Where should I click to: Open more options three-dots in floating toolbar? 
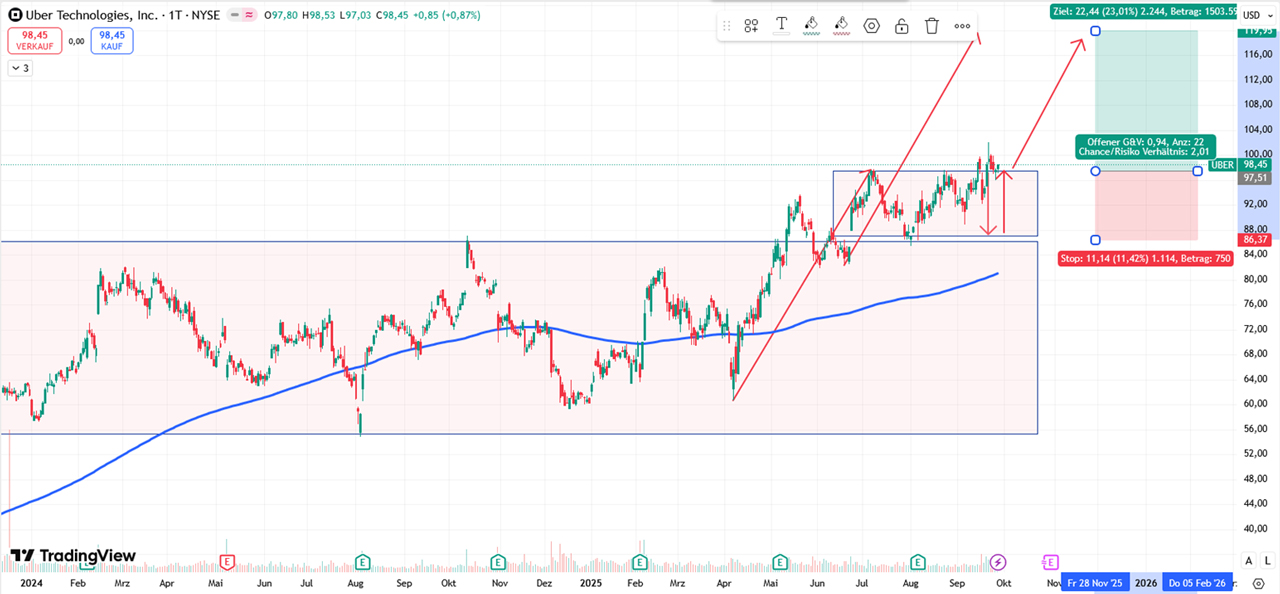(x=962, y=26)
